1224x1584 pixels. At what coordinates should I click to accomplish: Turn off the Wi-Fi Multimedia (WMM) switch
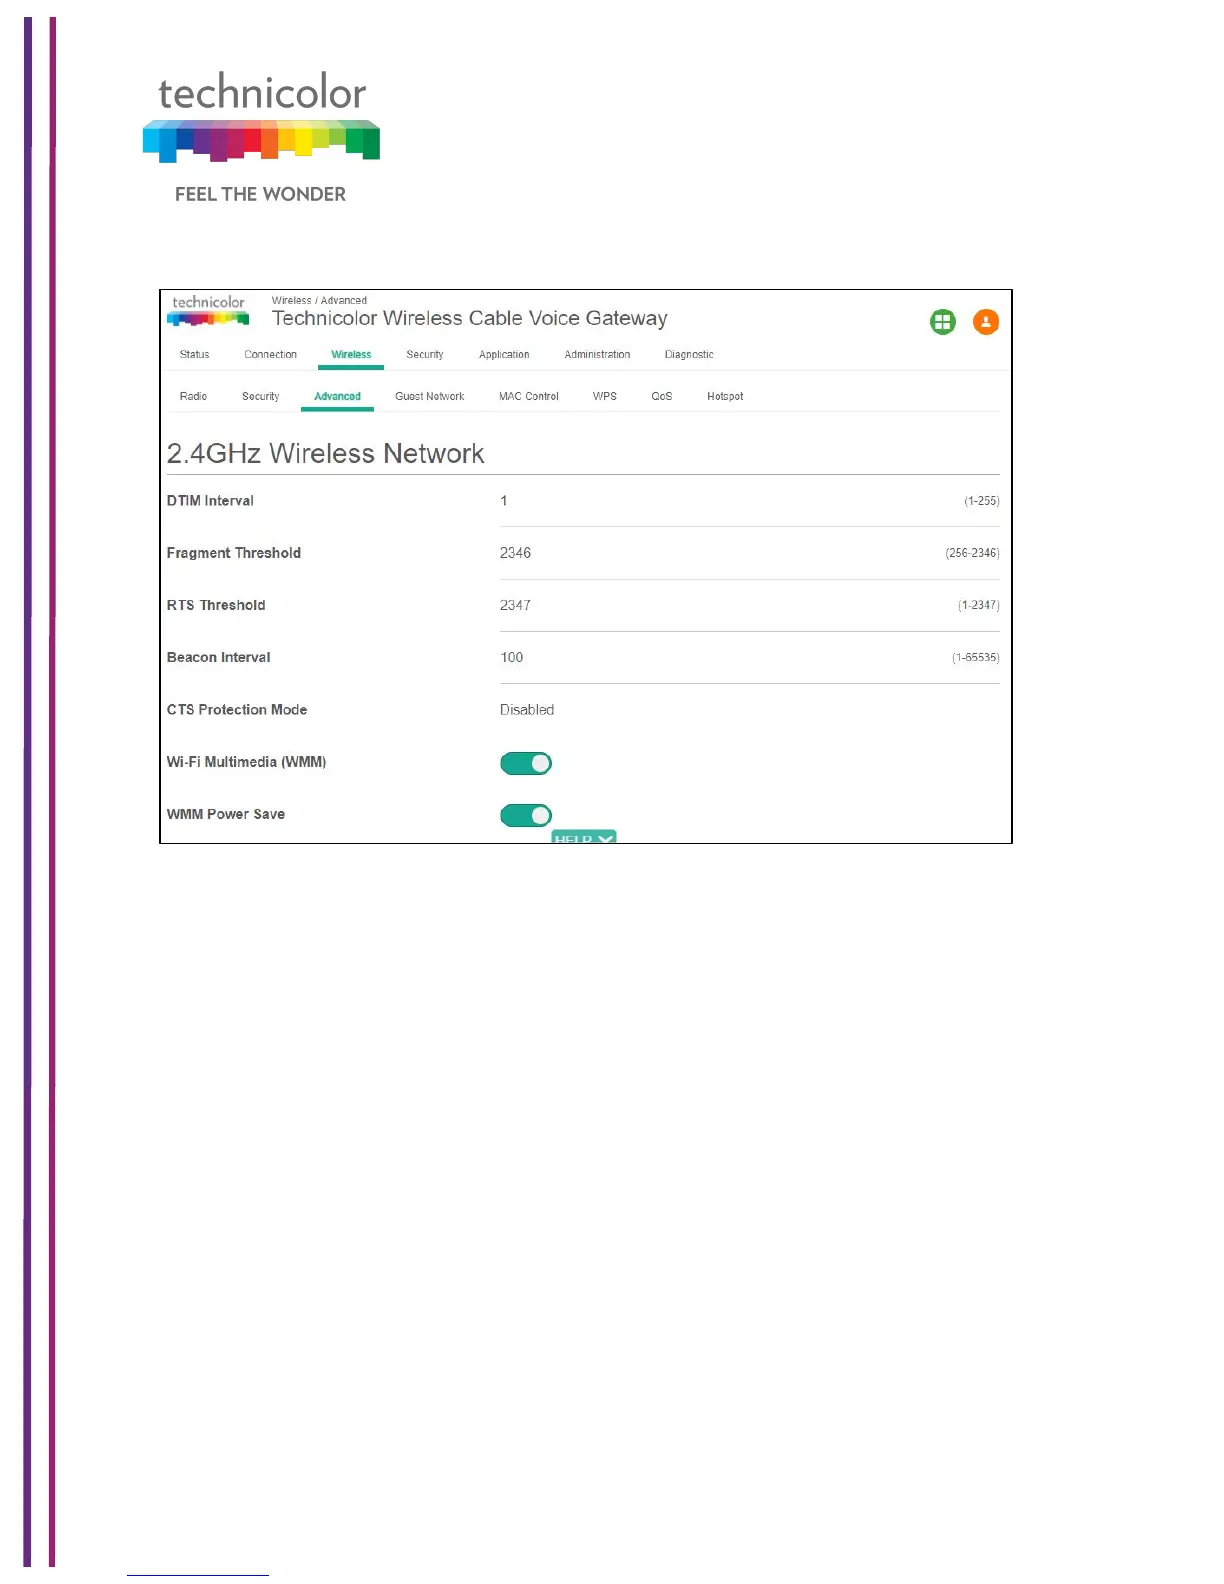pyautogui.click(x=526, y=763)
